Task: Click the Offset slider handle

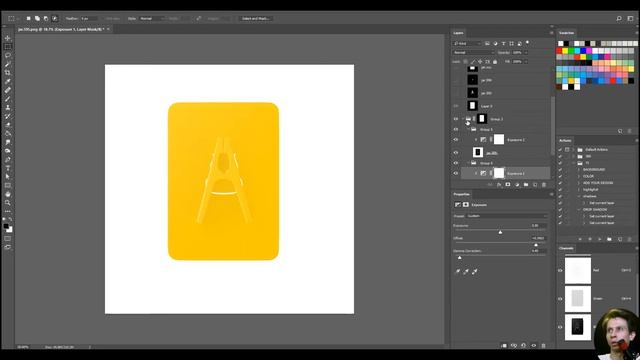Action: point(536,245)
